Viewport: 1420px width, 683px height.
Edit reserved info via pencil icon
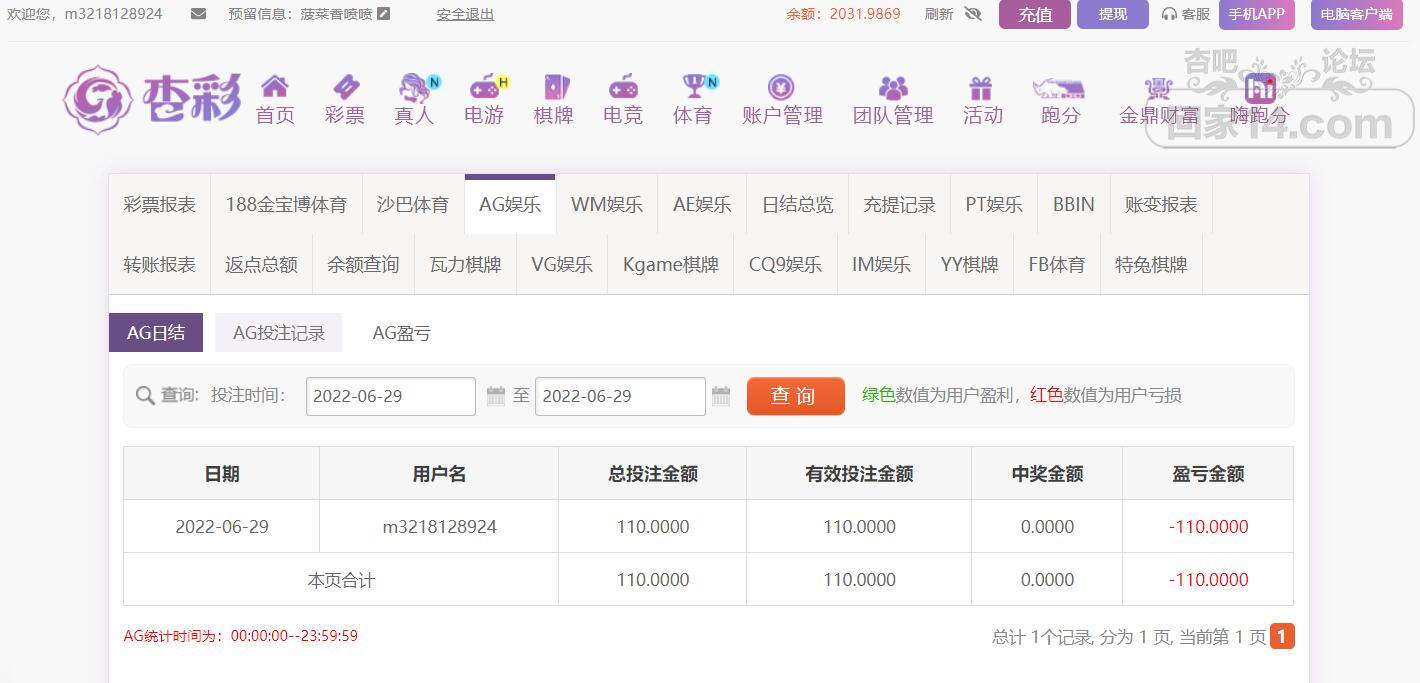[x=384, y=14]
